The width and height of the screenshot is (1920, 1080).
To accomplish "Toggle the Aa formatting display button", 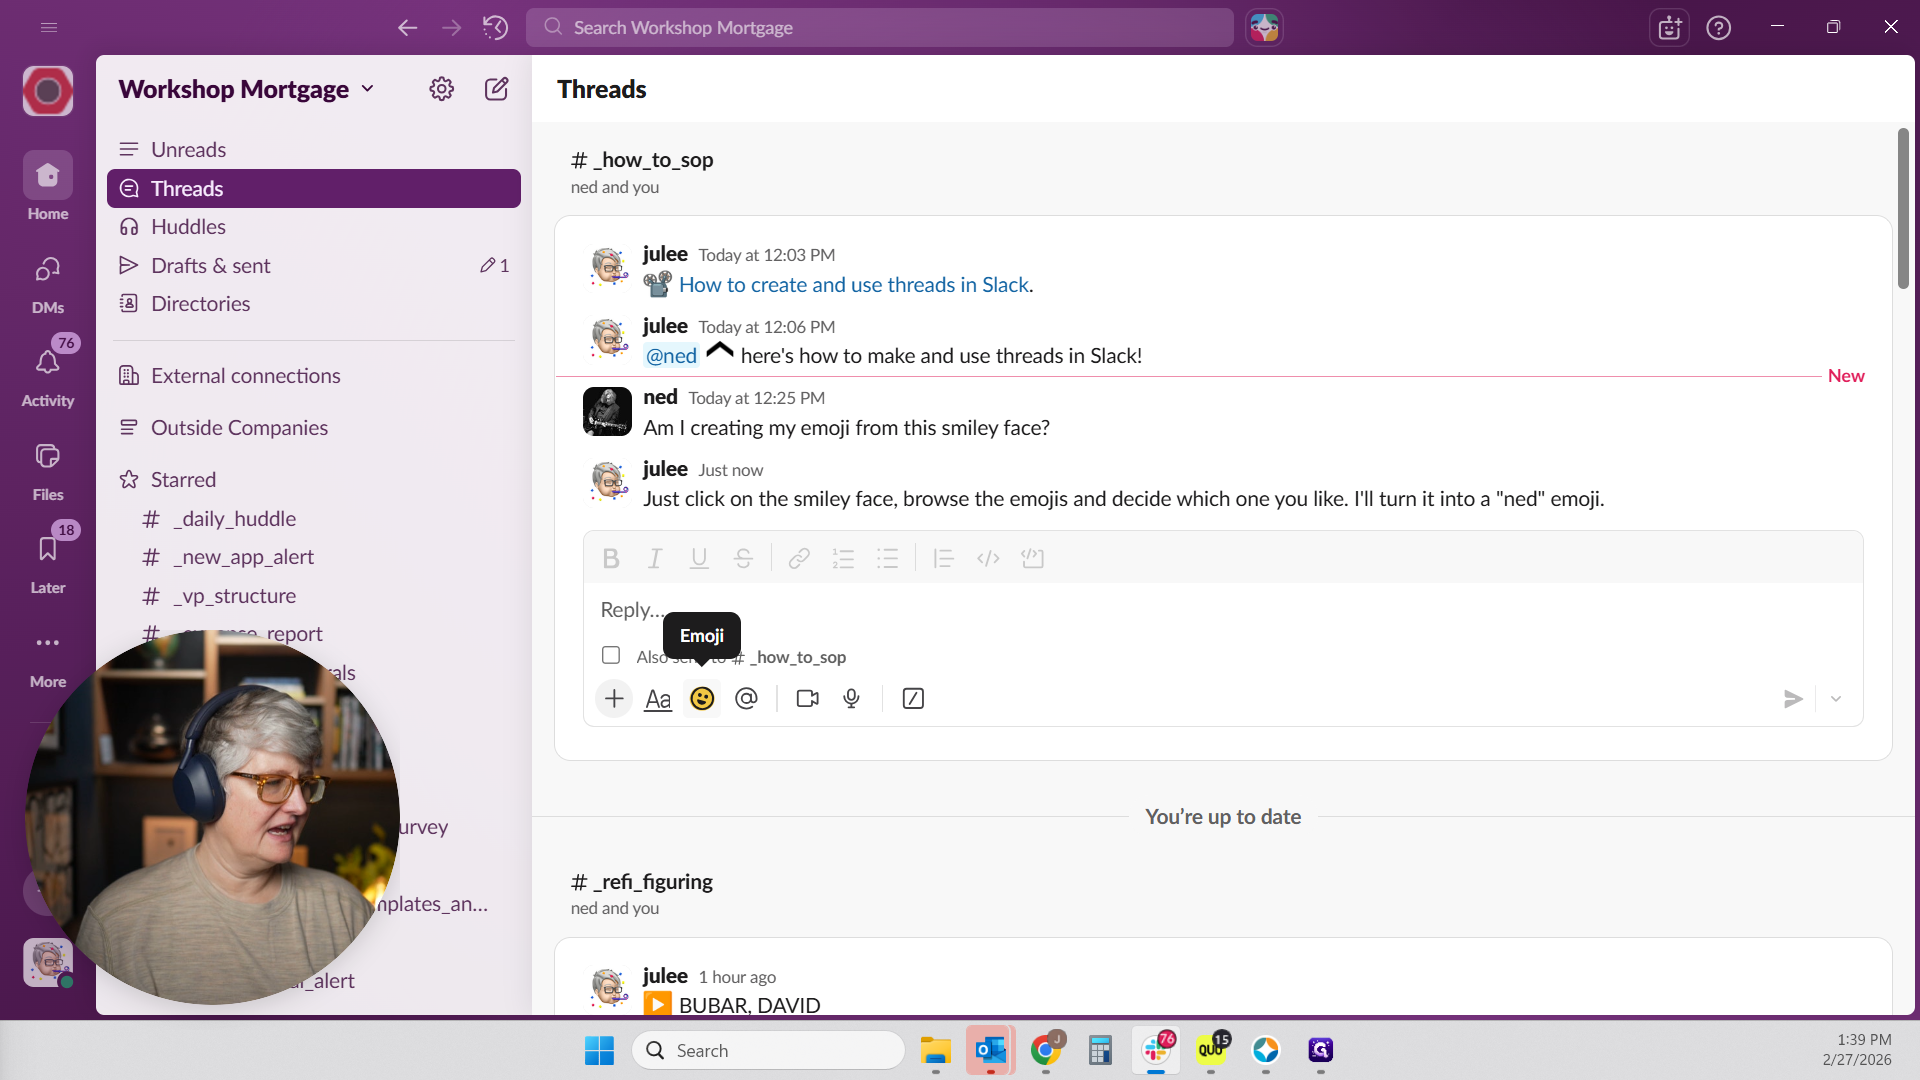I will (658, 699).
